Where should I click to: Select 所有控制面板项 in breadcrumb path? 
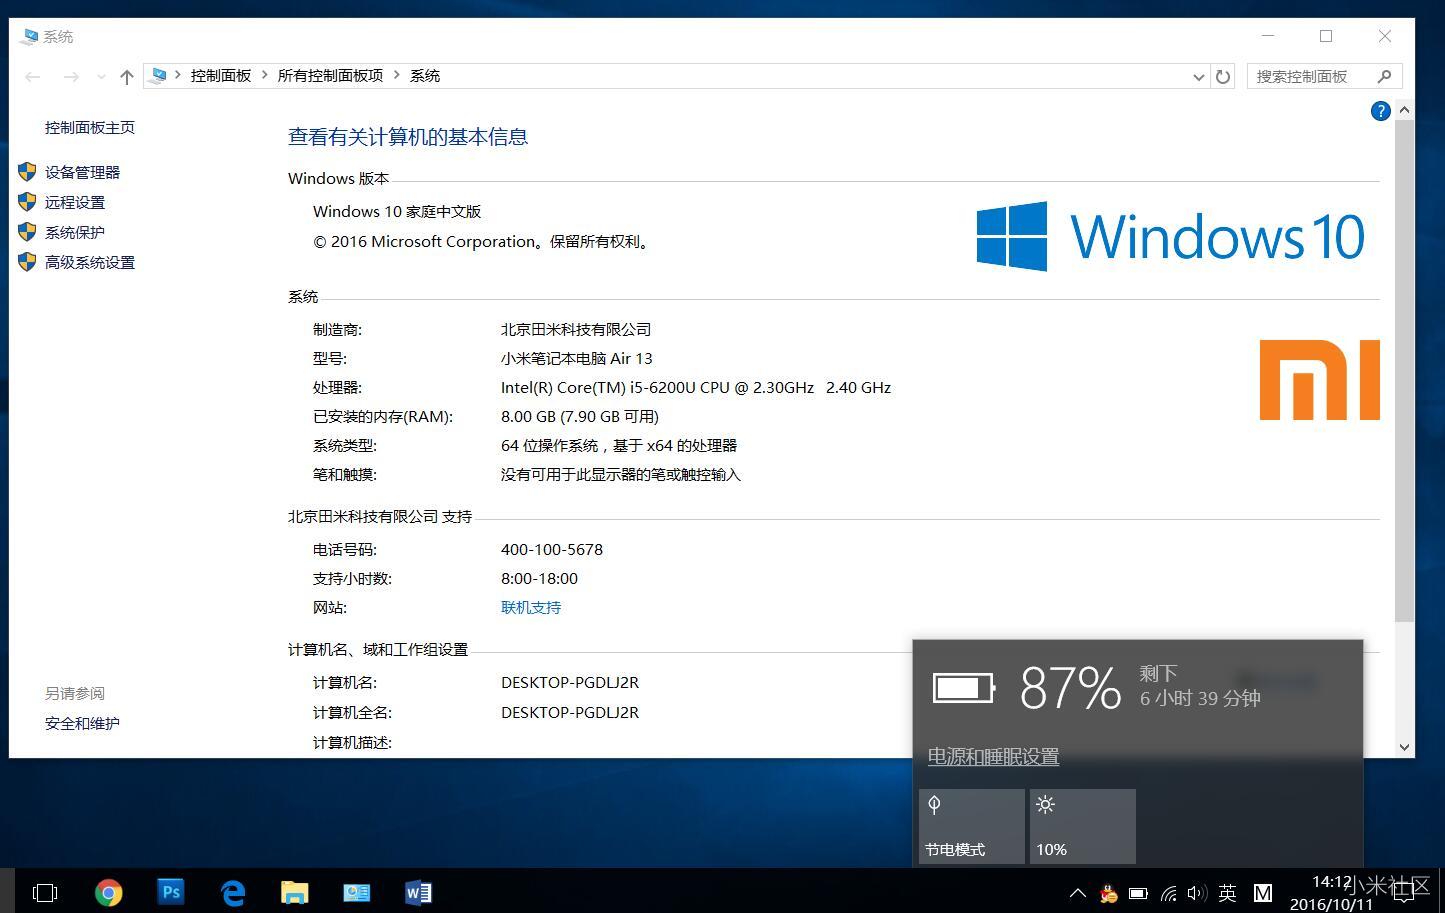tap(330, 76)
